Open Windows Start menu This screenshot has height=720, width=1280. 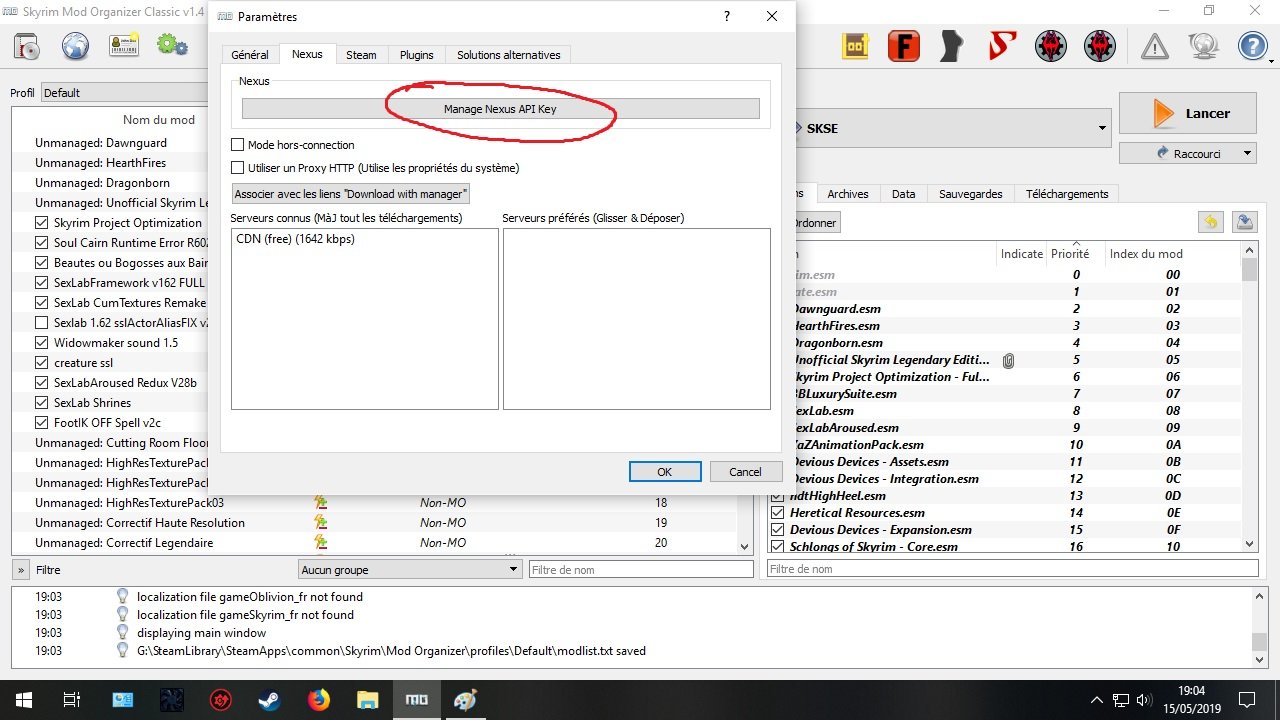pos(22,700)
